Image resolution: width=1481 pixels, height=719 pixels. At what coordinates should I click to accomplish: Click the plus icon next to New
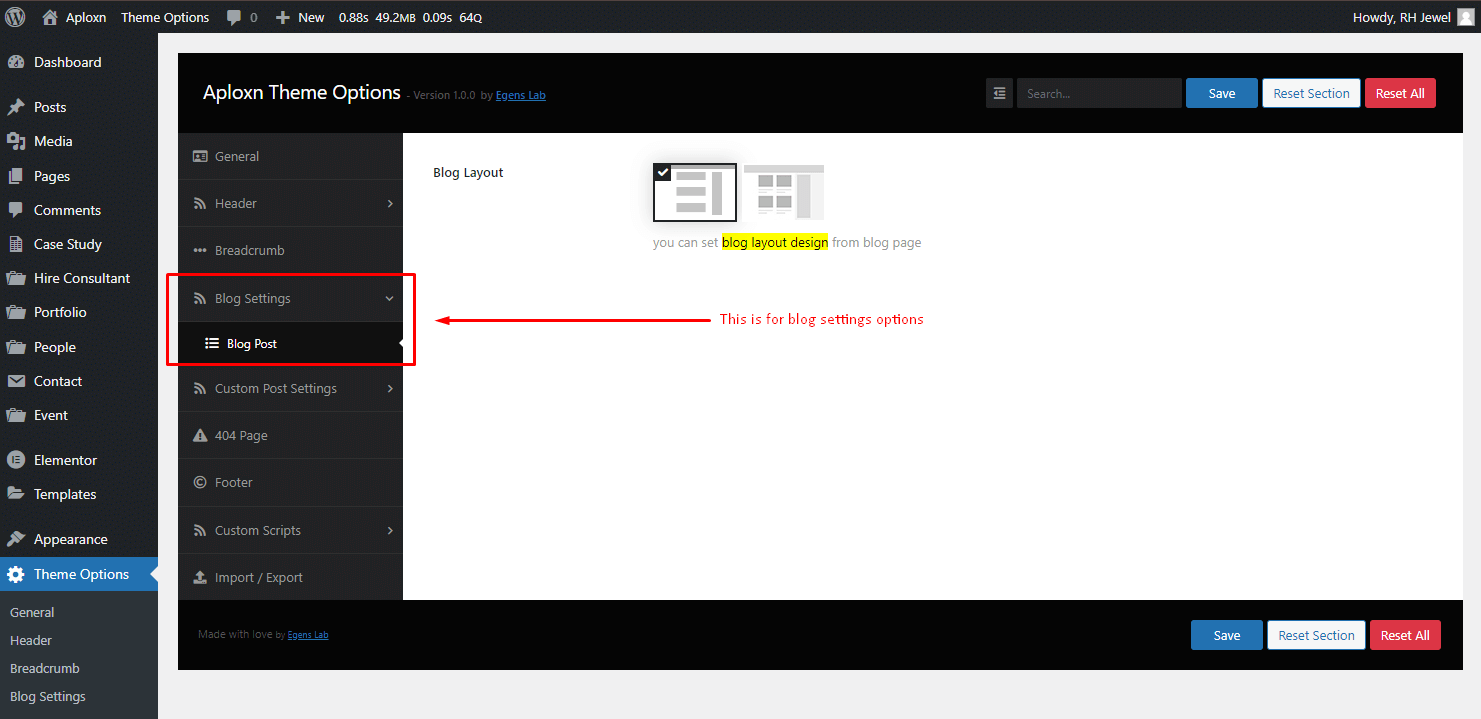click(283, 17)
